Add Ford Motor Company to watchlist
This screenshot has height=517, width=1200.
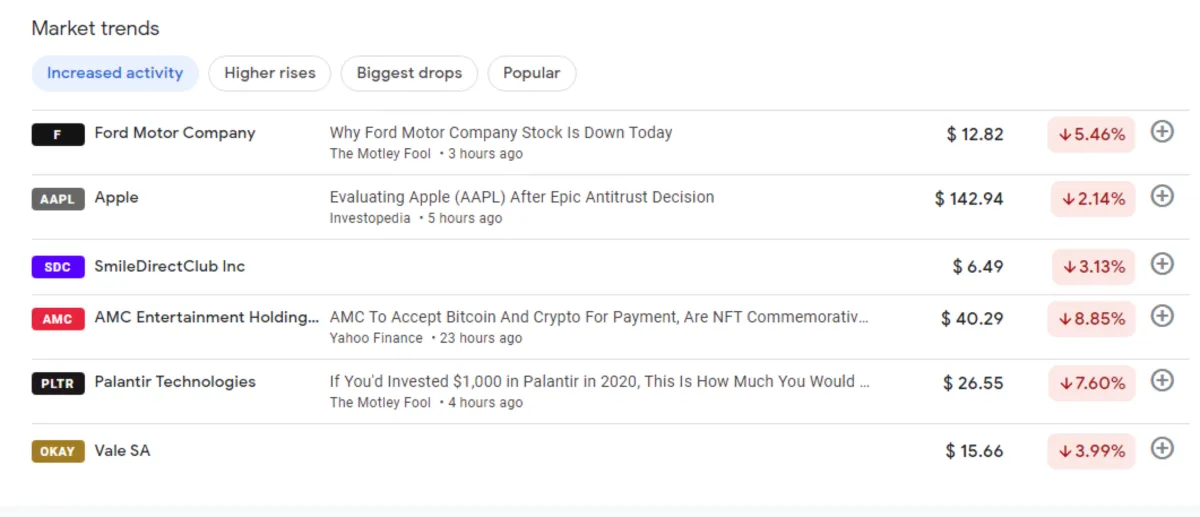coord(1161,132)
